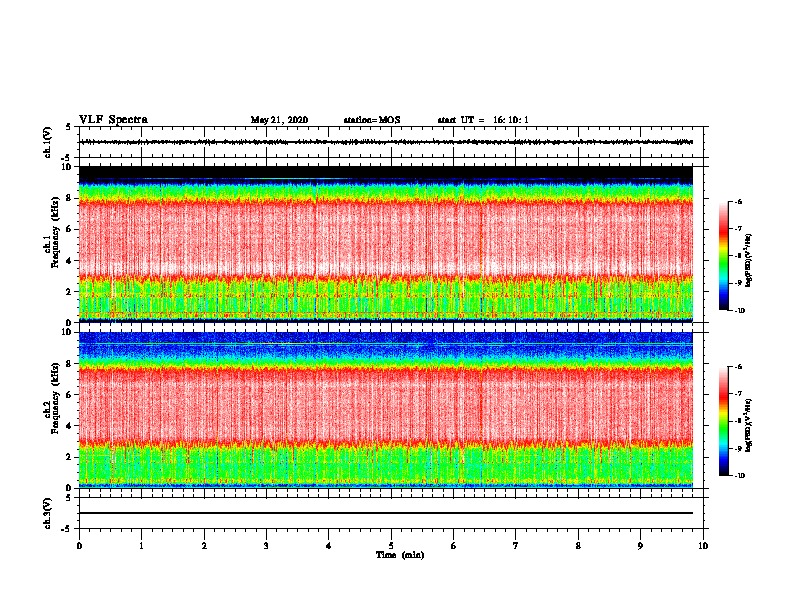The image size is (792, 612).
Task: Click time axis tick label '3'
Action: click(266, 546)
